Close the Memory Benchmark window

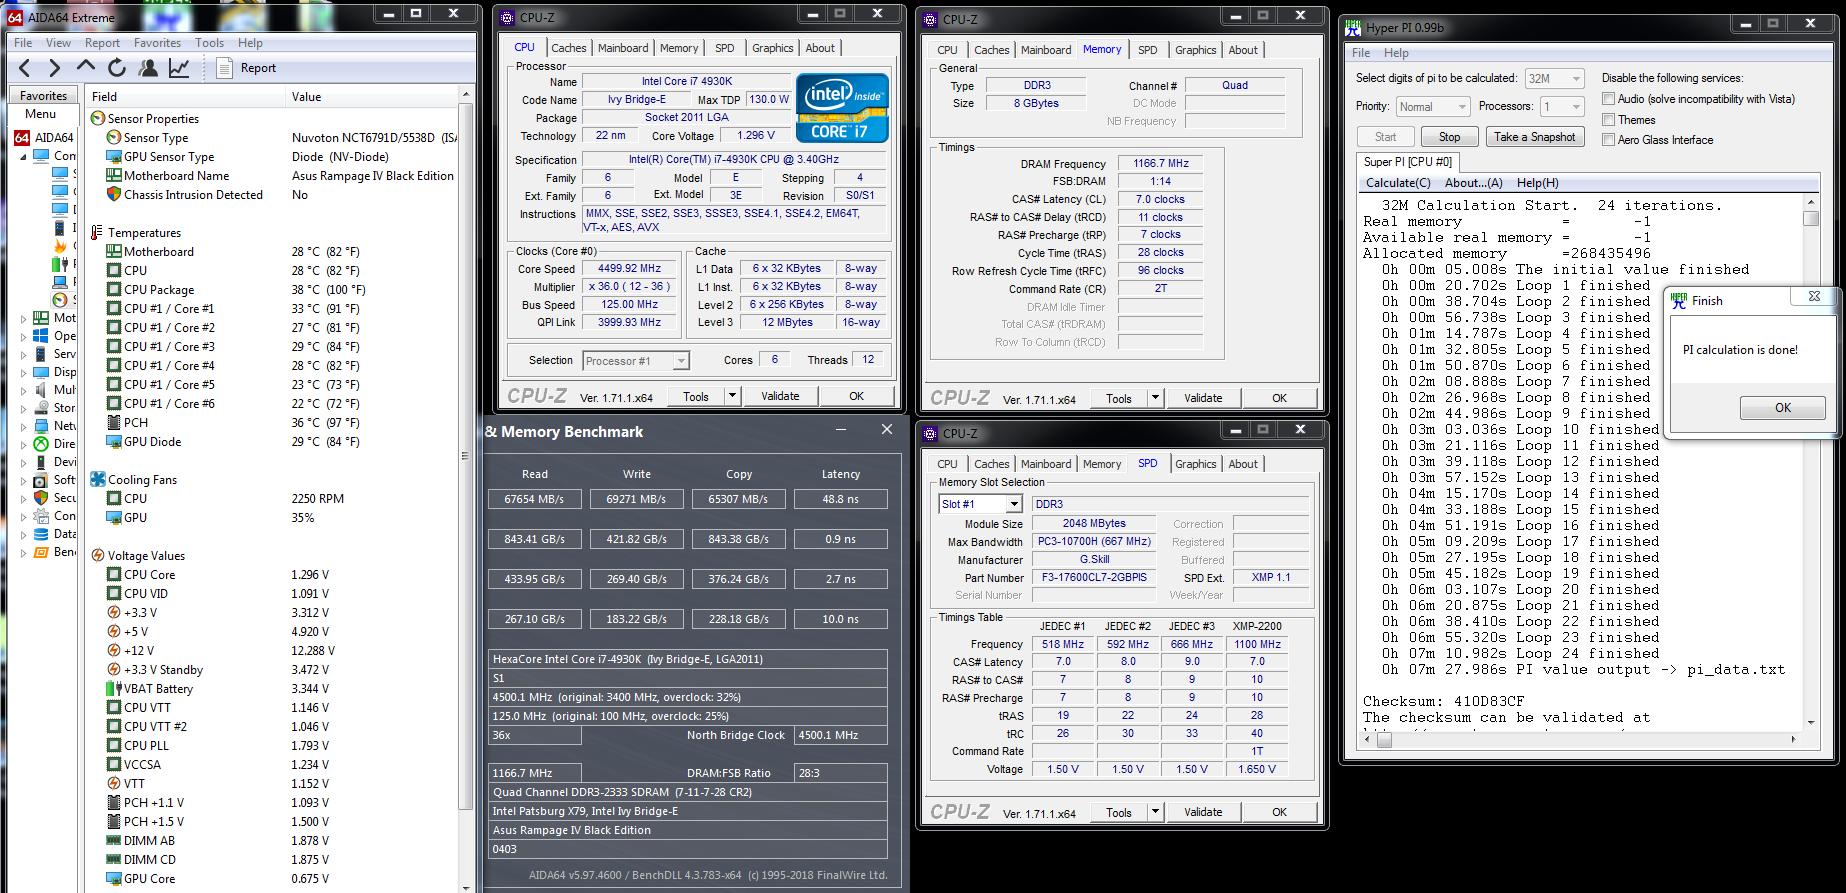pos(886,429)
